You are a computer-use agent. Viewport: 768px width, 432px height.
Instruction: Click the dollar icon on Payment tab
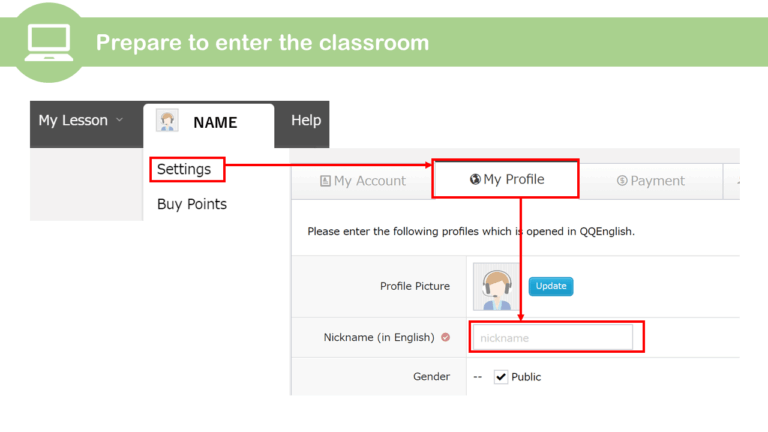pyautogui.click(x=622, y=181)
